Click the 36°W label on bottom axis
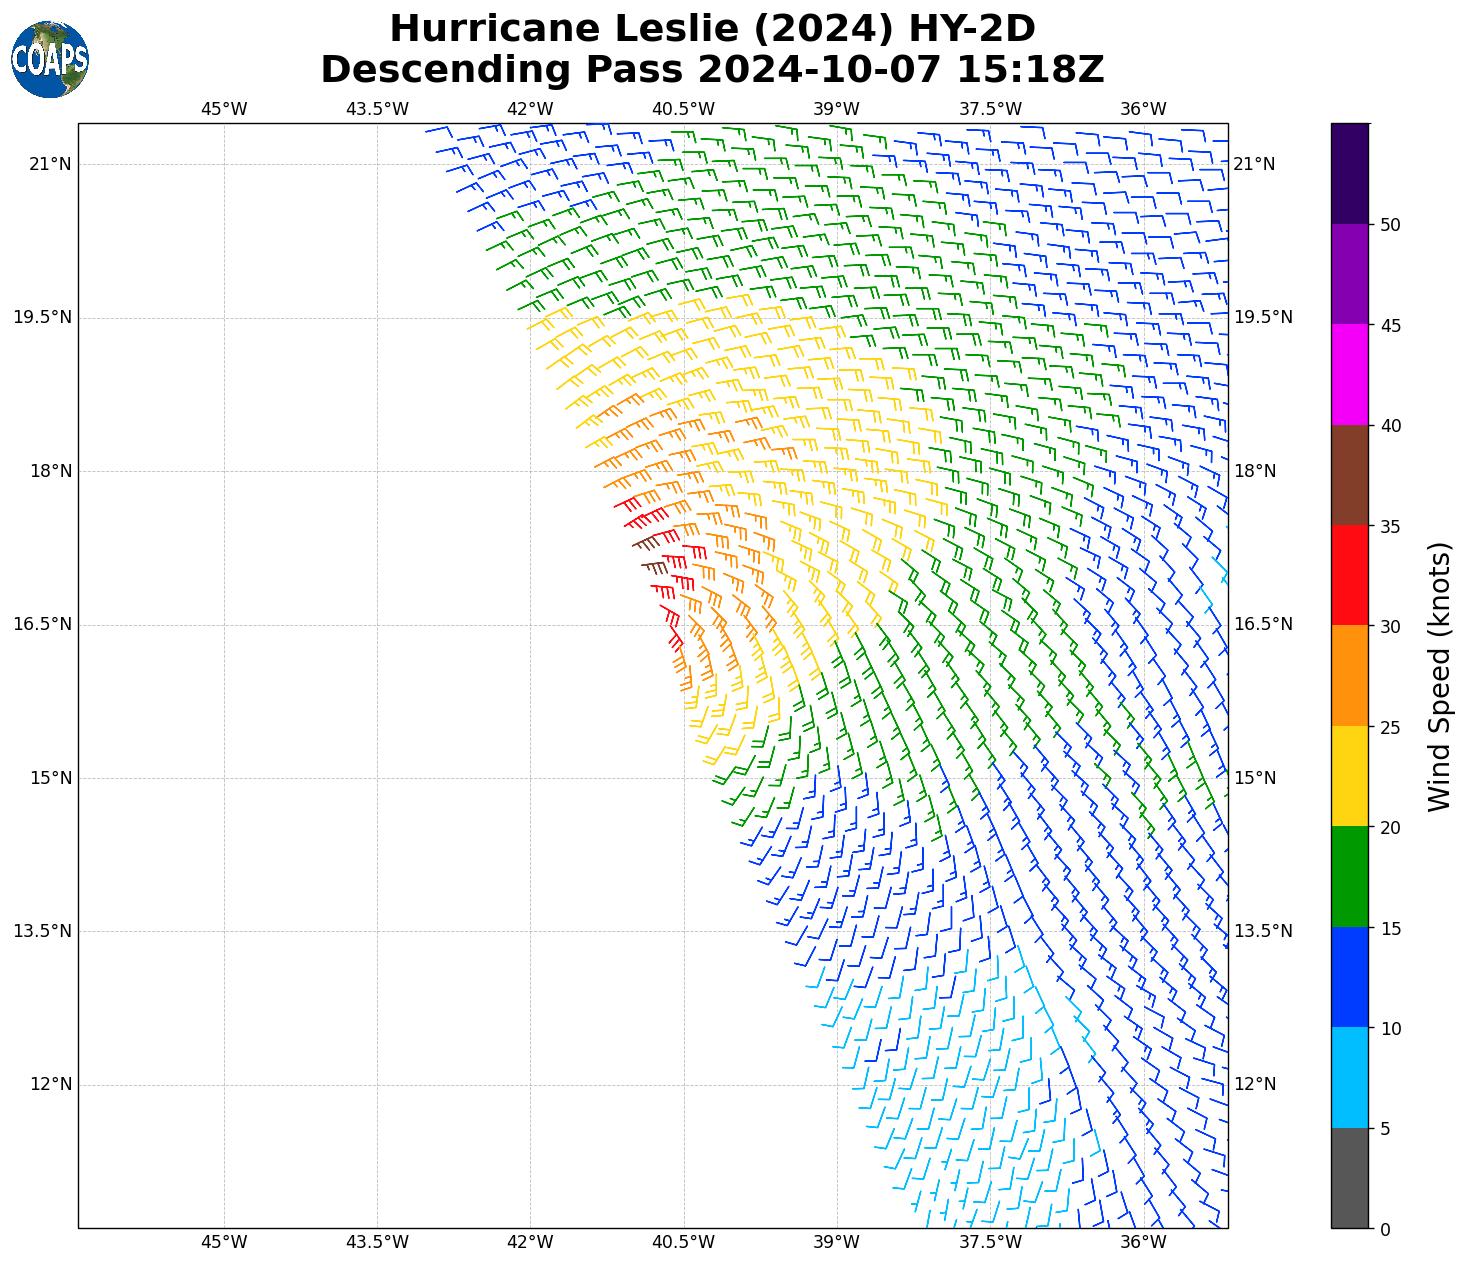Image resolution: width=1468 pixels, height=1264 pixels. tap(1143, 1242)
